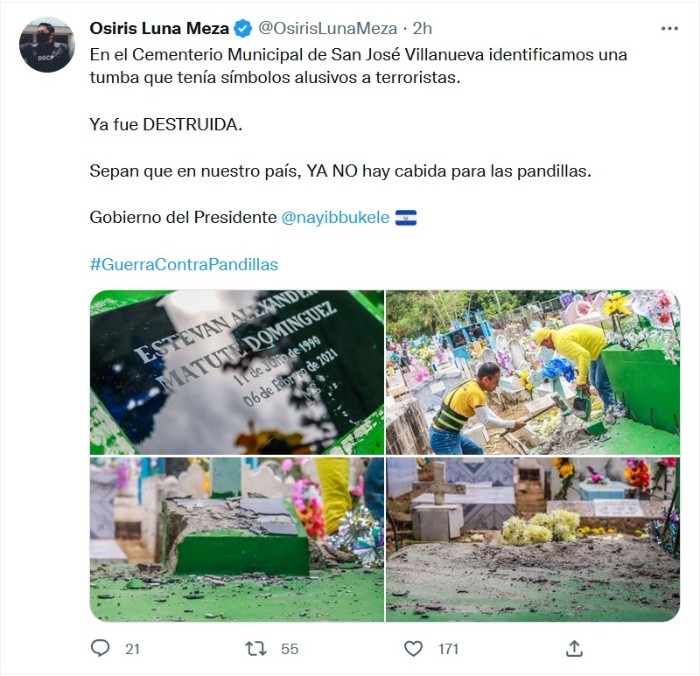Click the reply speech bubble icon
This screenshot has width=700, height=676.
click(100, 648)
